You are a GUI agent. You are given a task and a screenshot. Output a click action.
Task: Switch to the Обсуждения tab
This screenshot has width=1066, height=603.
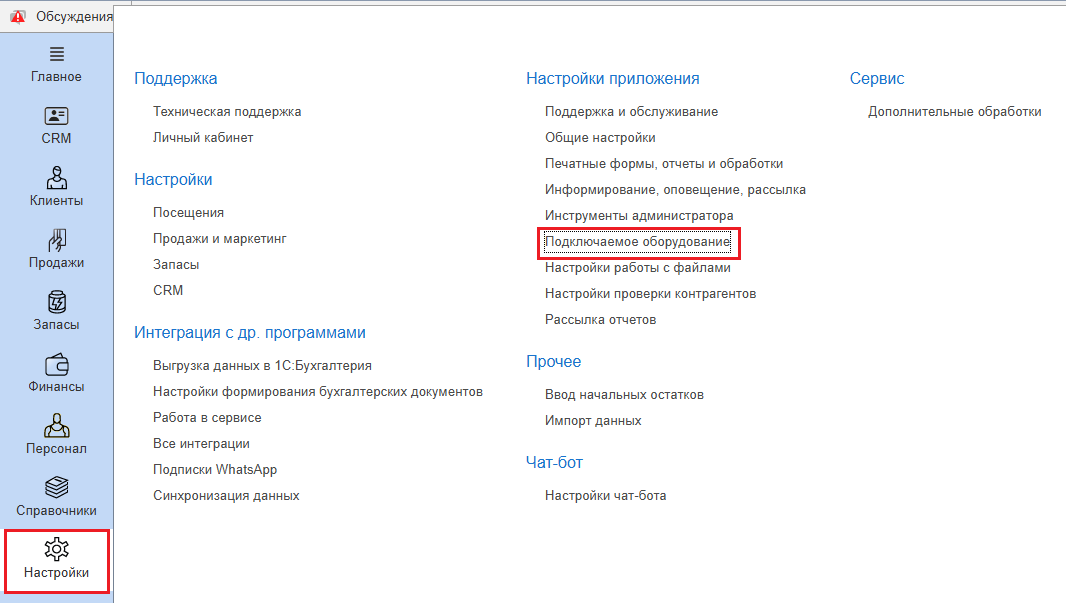tap(73, 16)
